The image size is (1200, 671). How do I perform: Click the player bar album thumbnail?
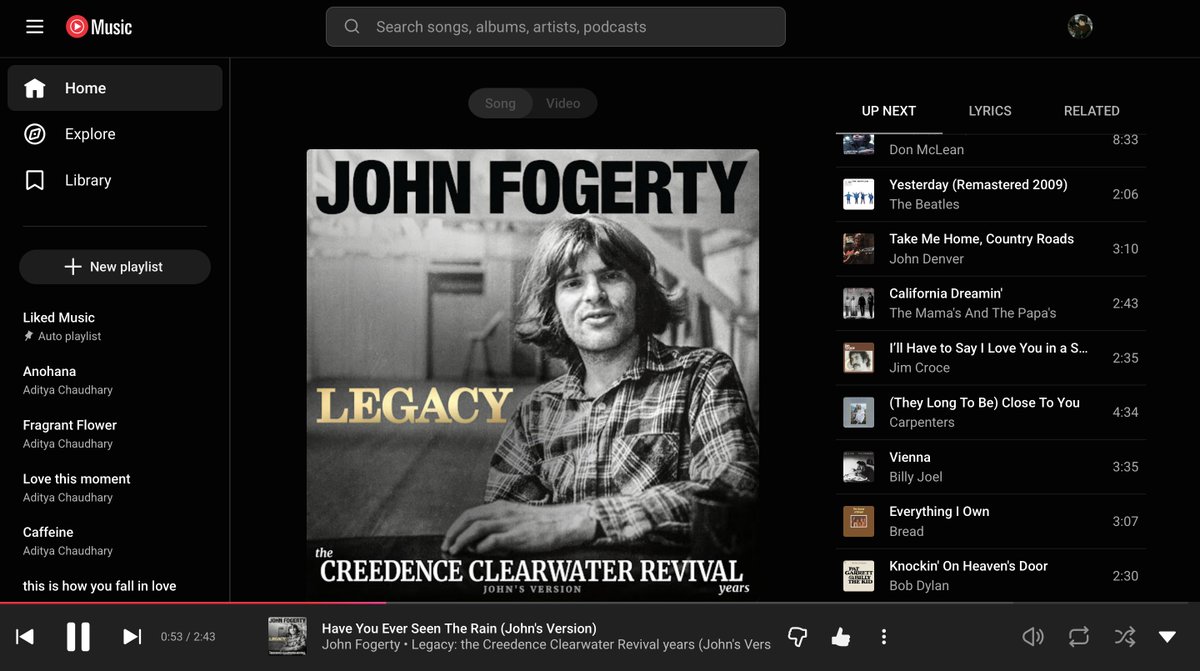tap(287, 637)
